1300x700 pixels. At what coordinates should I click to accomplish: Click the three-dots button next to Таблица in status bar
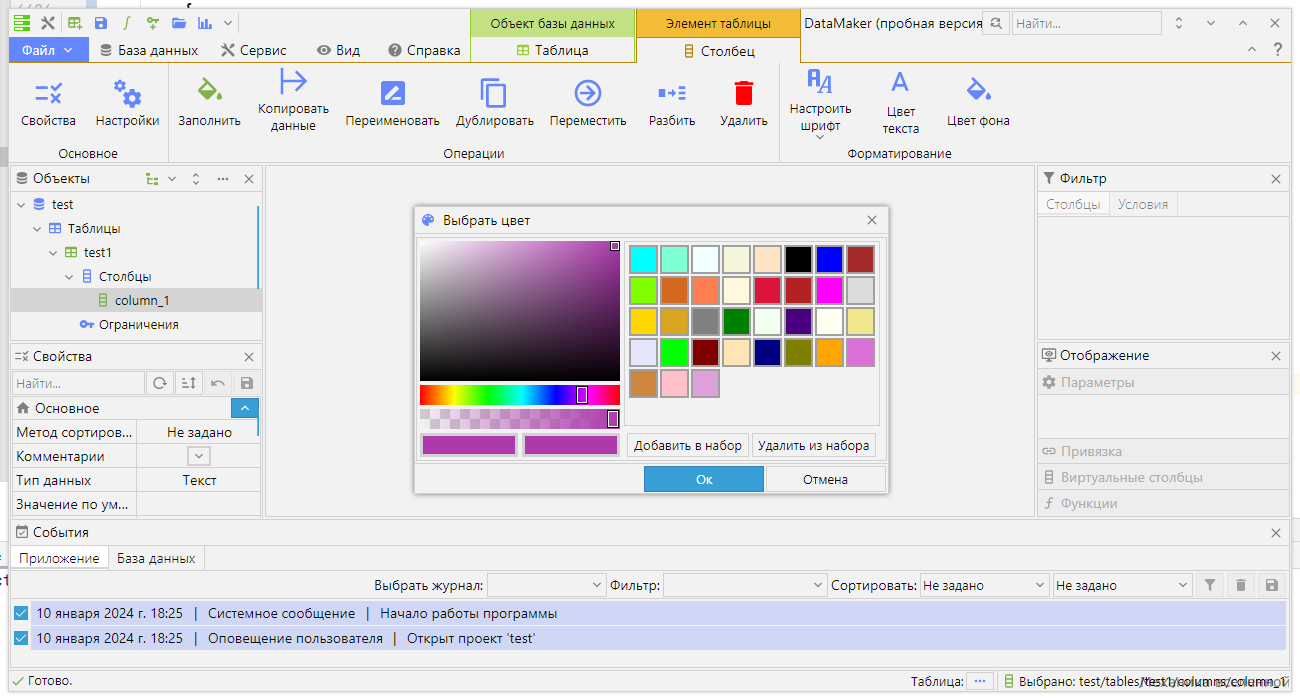coord(979,681)
